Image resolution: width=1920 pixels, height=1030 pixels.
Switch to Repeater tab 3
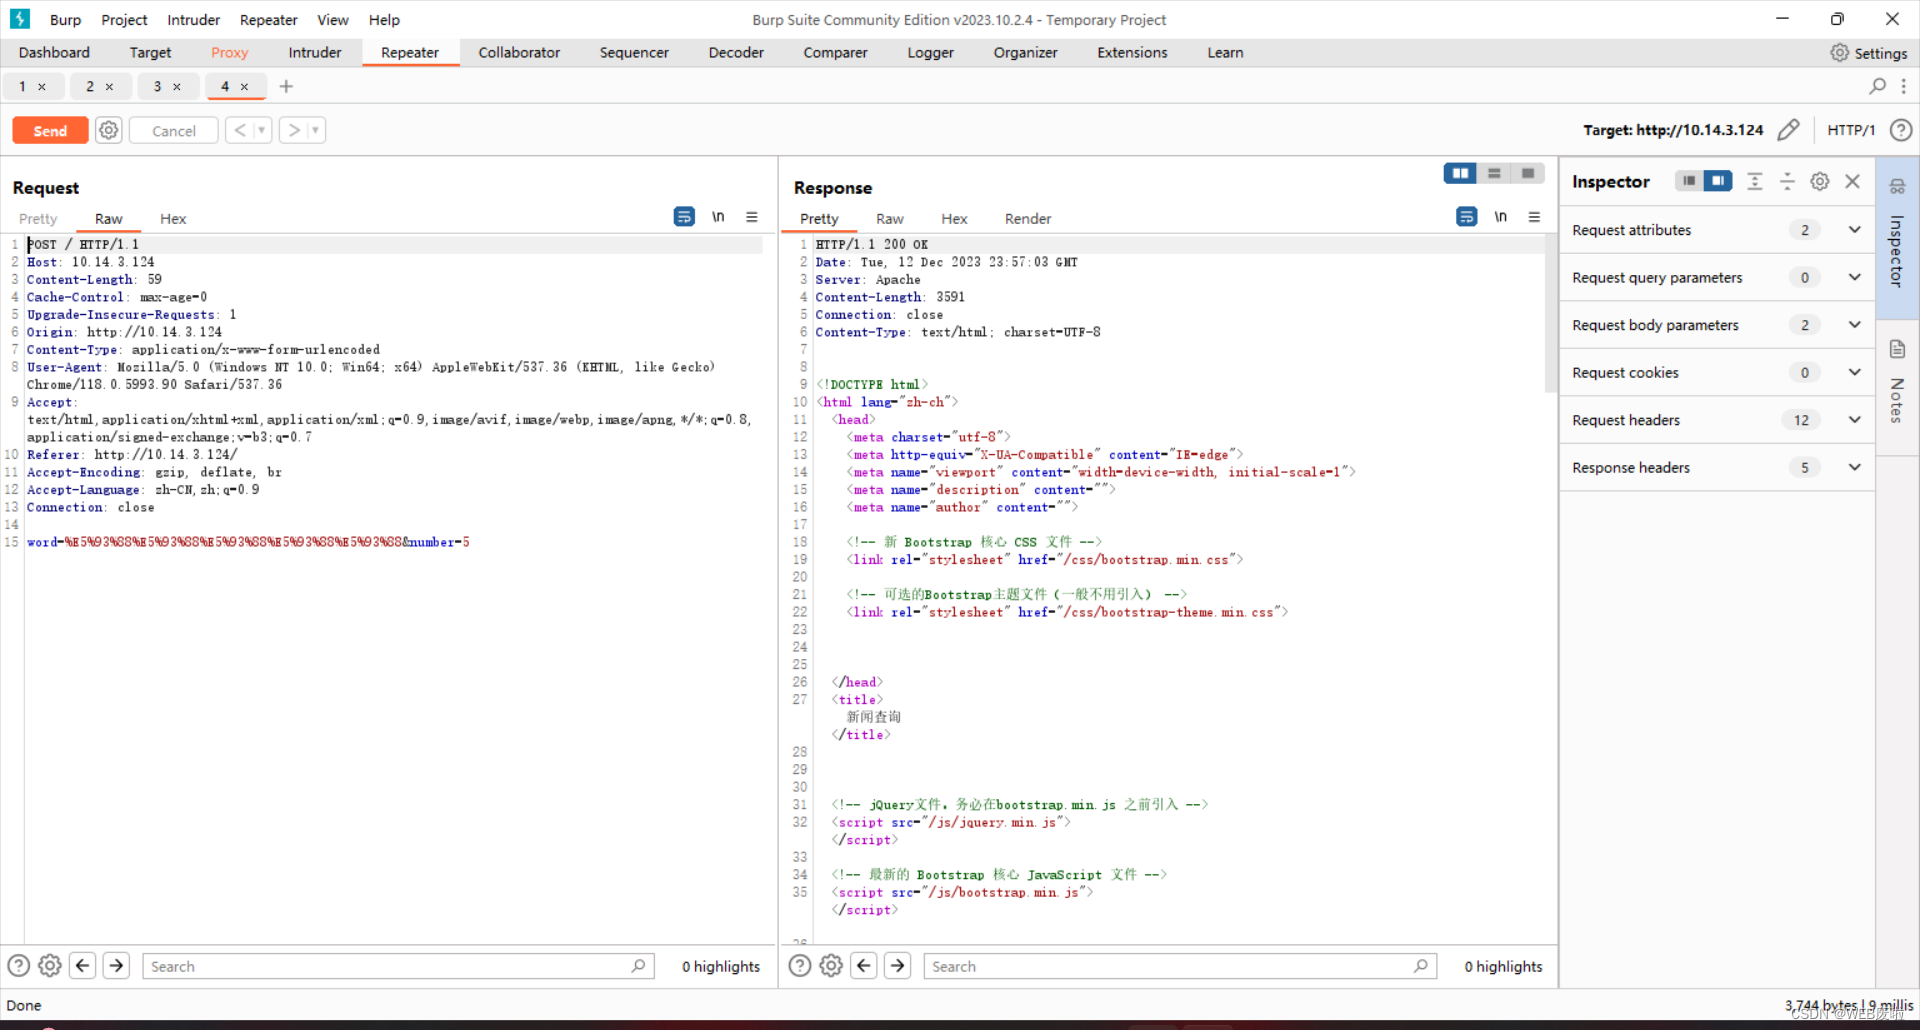pyautogui.click(x=157, y=86)
